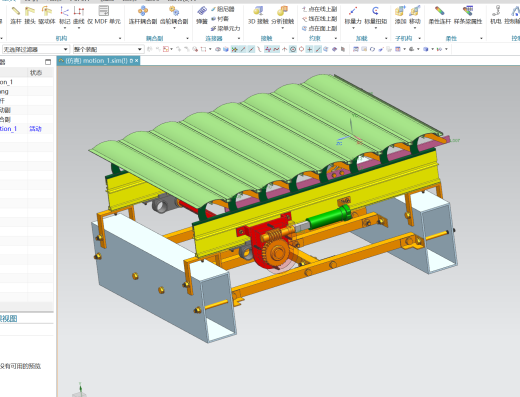Viewport: 520px width, 397px height.
Task: Select the 接头 (Joint) tool
Action: 30,15
